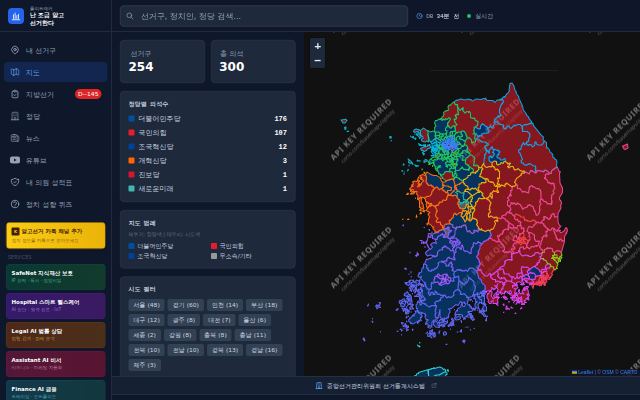Image resolution: width=640 pixels, height=400 pixels.
Task: Click the green 실시간 live status dot
Action: coord(469,16)
